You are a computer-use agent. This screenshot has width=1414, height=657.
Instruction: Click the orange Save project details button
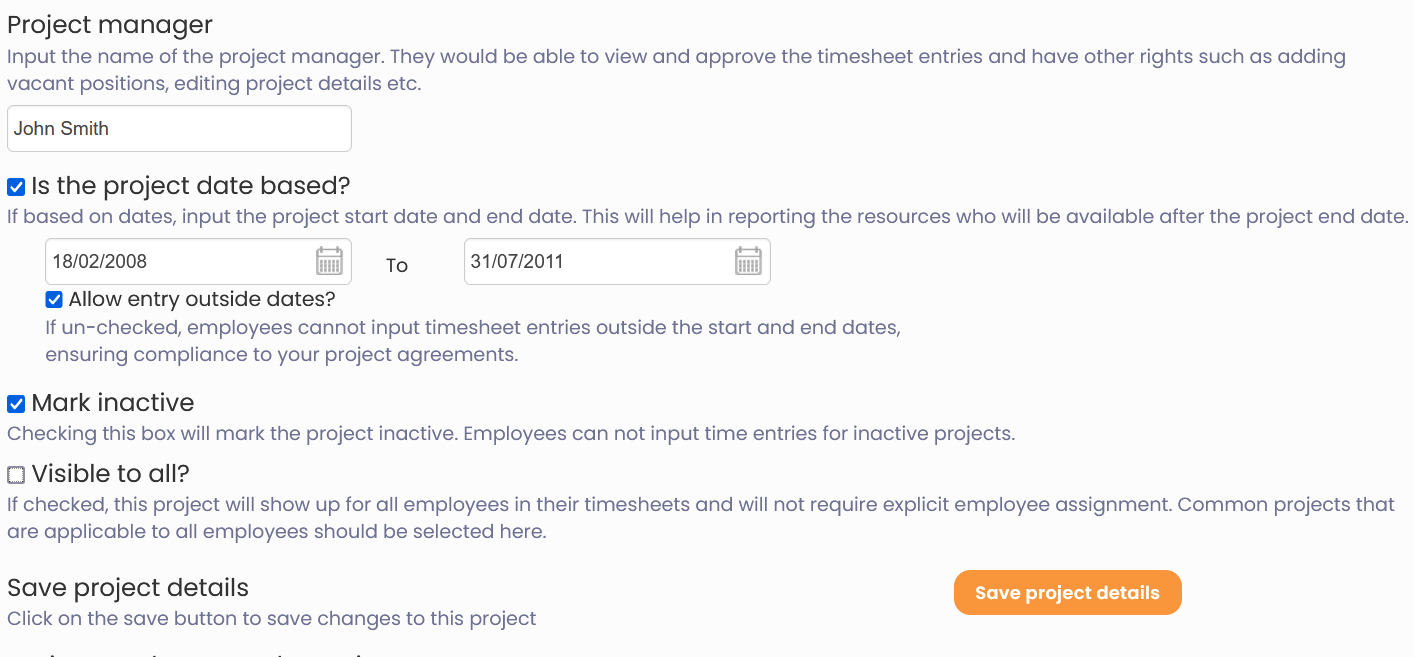click(x=1067, y=593)
